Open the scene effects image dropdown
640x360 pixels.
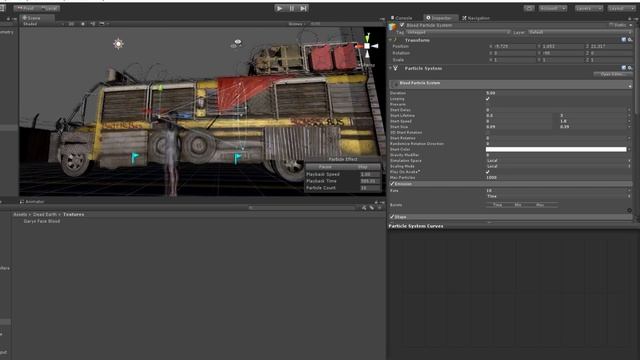click(x=103, y=24)
